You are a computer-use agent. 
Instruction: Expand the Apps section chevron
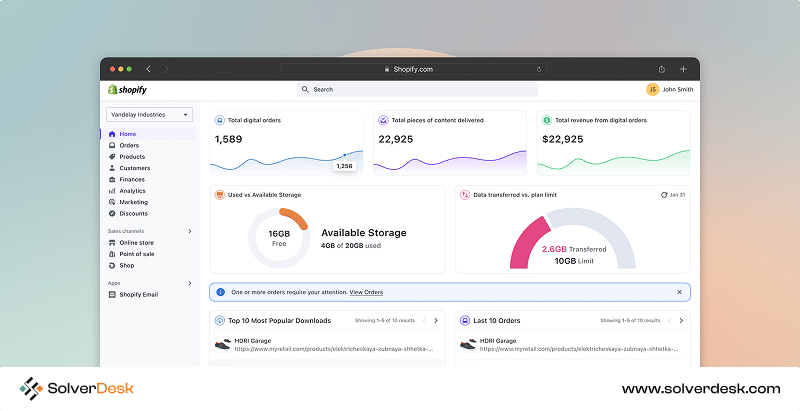[x=190, y=283]
